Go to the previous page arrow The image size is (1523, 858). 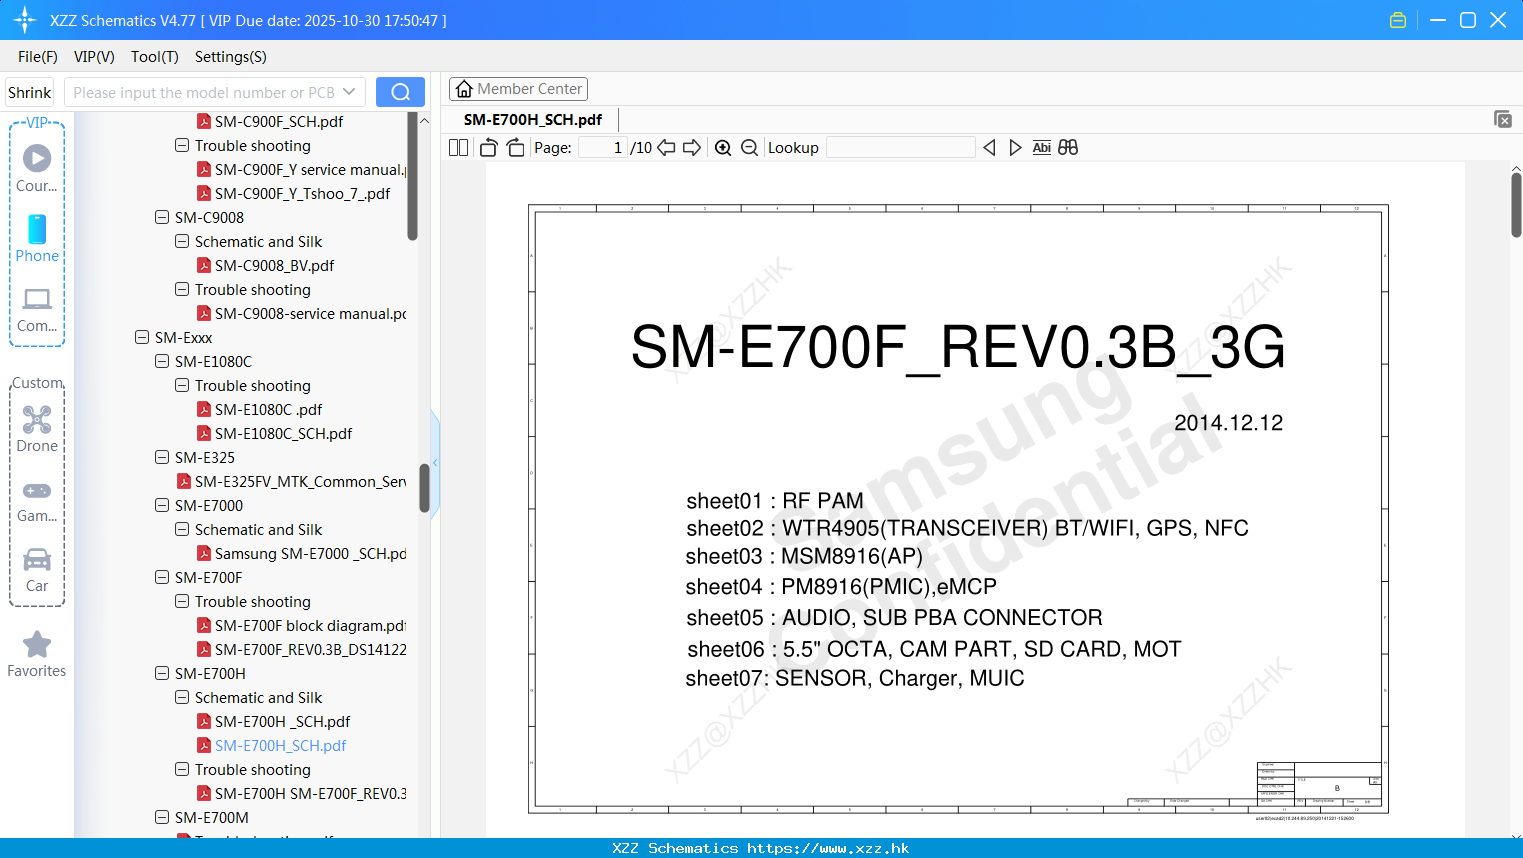pos(666,148)
